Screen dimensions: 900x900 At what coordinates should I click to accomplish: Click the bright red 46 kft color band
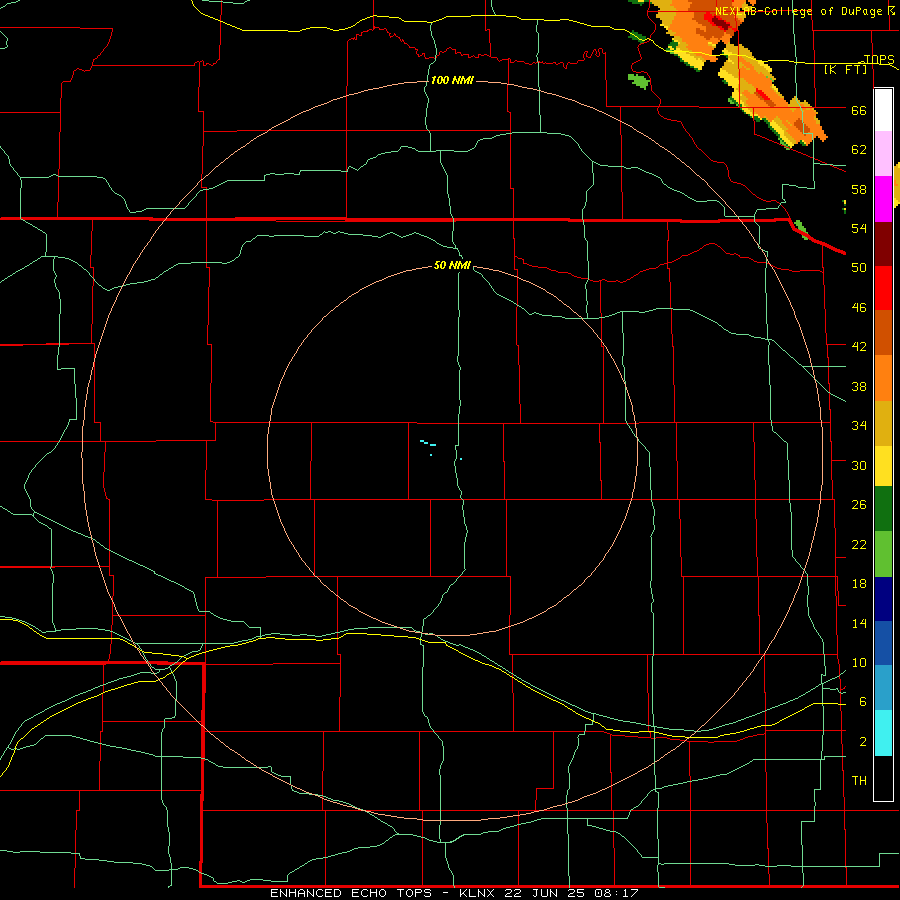click(x=883, y=288)
